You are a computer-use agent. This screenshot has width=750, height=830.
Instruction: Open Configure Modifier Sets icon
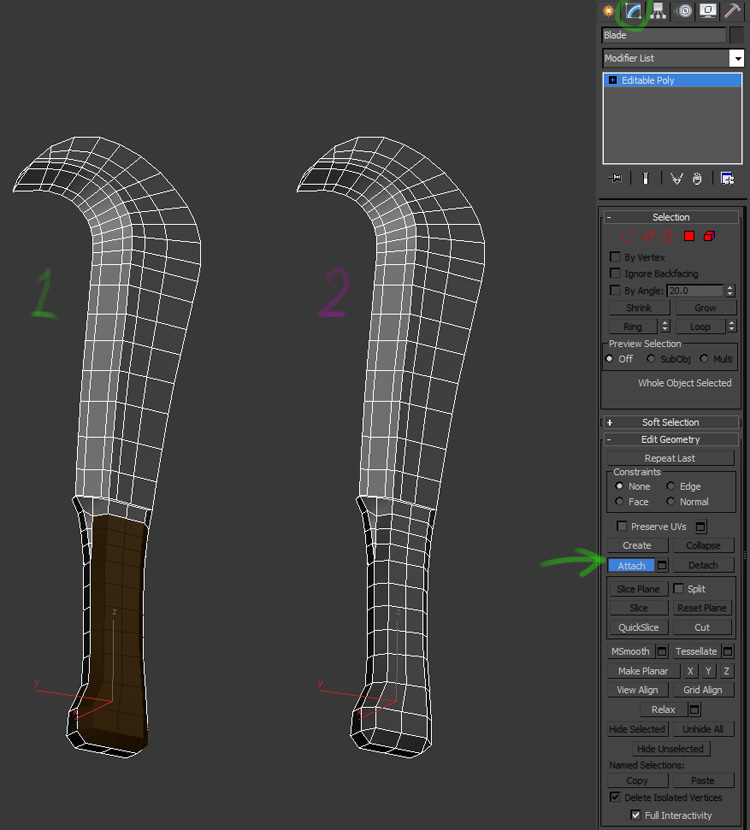(x=727, y=178)
